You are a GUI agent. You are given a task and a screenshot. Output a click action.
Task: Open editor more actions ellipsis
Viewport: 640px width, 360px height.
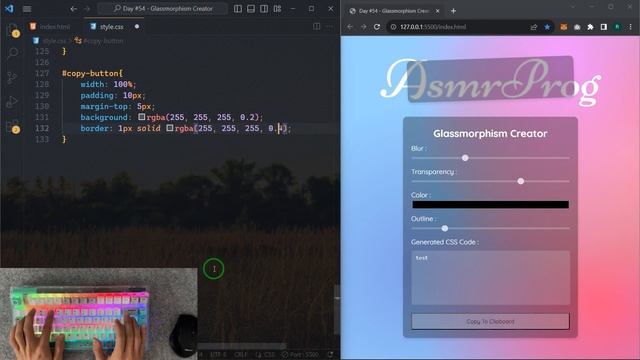pos(330,27)
